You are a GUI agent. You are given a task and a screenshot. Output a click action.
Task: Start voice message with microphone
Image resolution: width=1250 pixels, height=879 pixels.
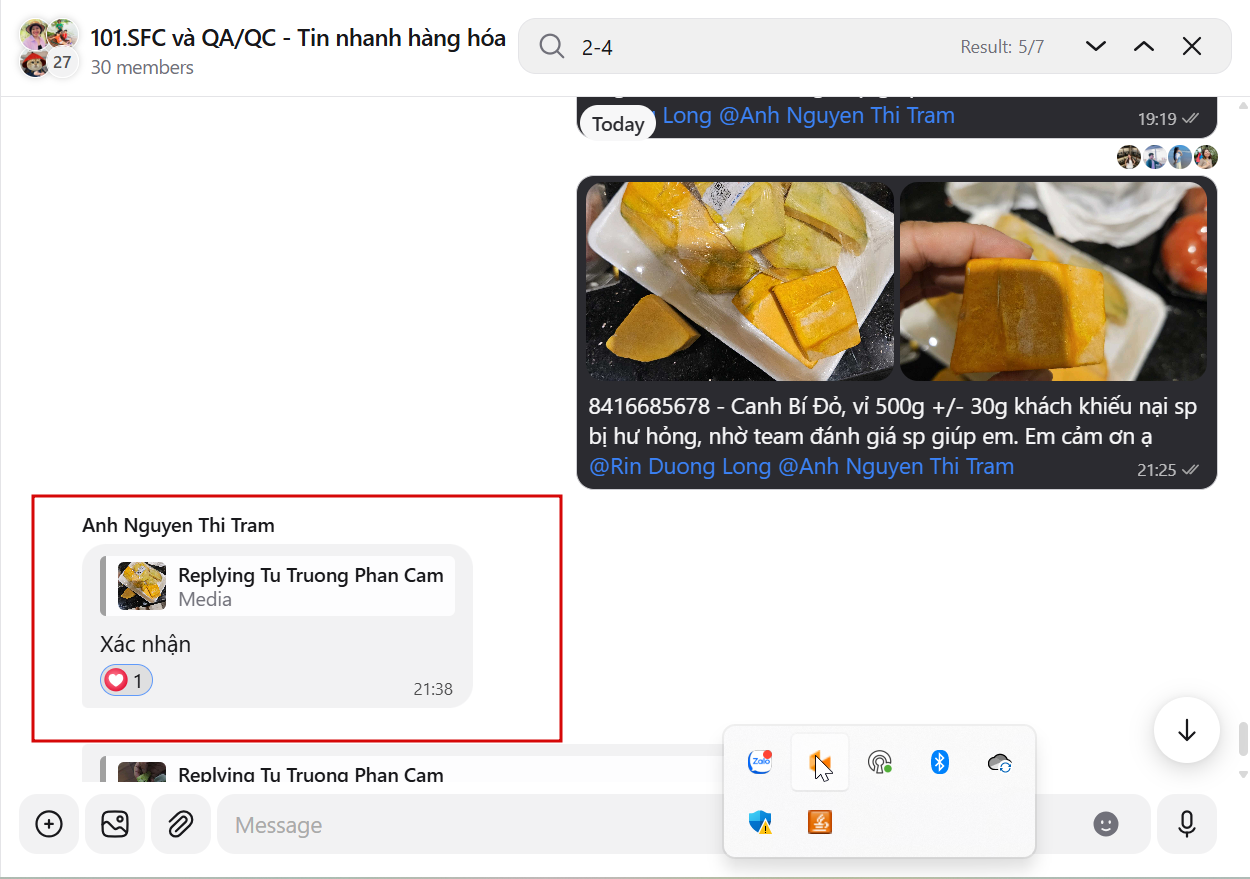click(1187, 824)
